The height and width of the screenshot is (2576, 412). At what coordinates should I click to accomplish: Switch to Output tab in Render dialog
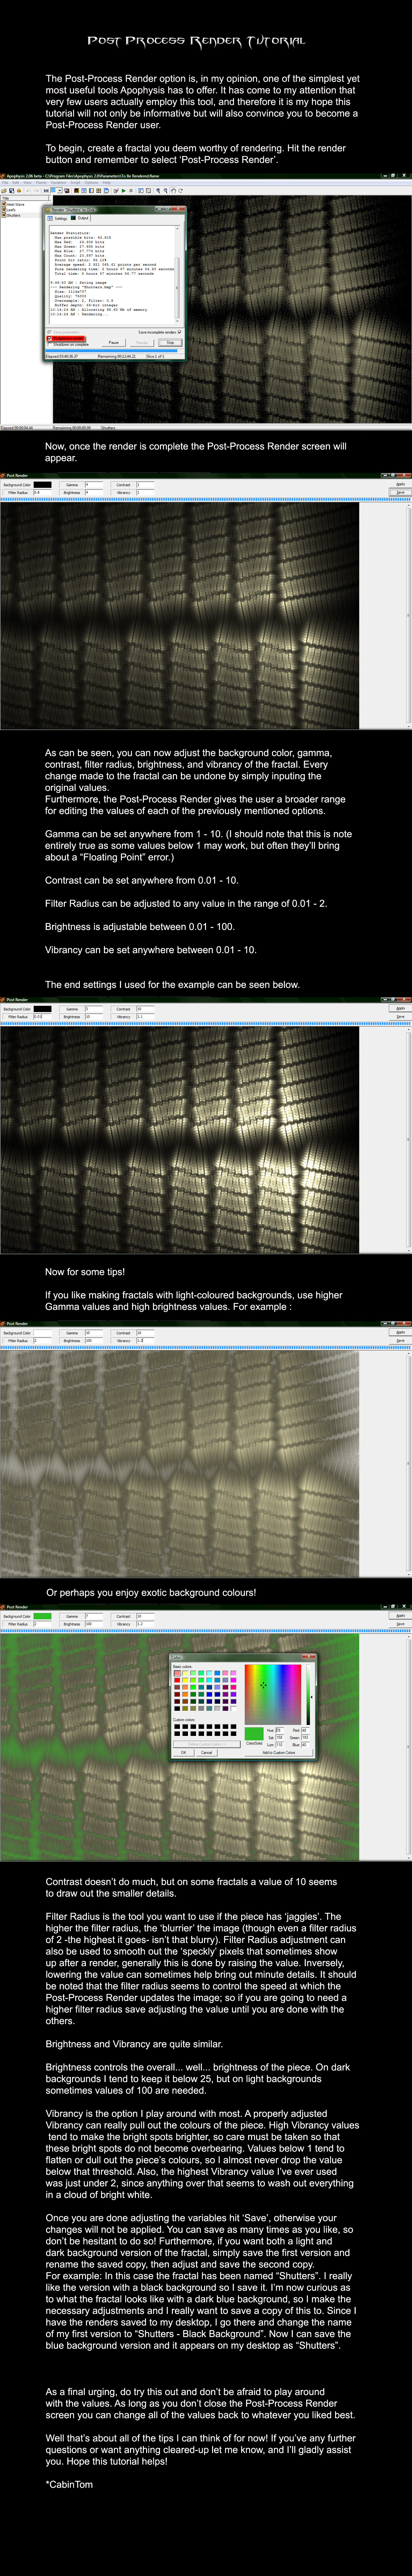(80, 218)
